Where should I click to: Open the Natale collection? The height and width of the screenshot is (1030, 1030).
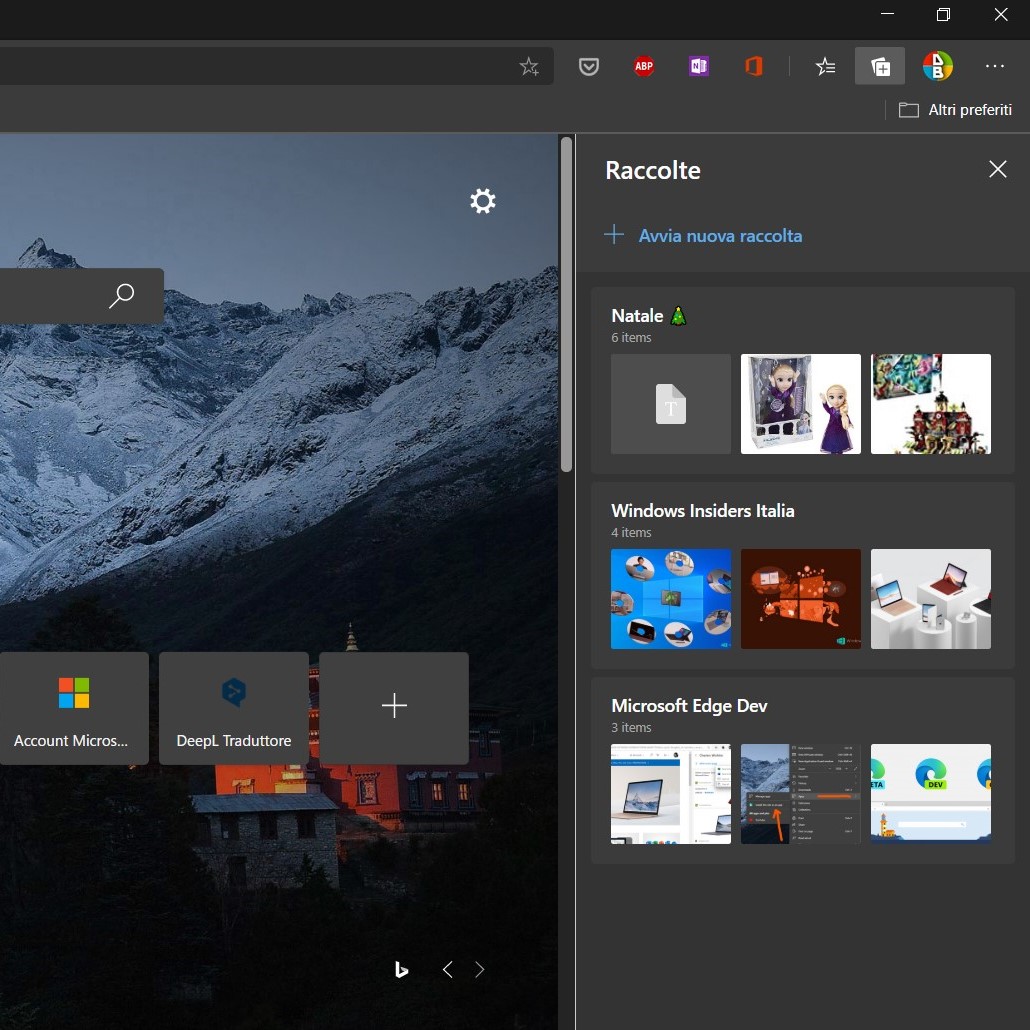(803, 380)
